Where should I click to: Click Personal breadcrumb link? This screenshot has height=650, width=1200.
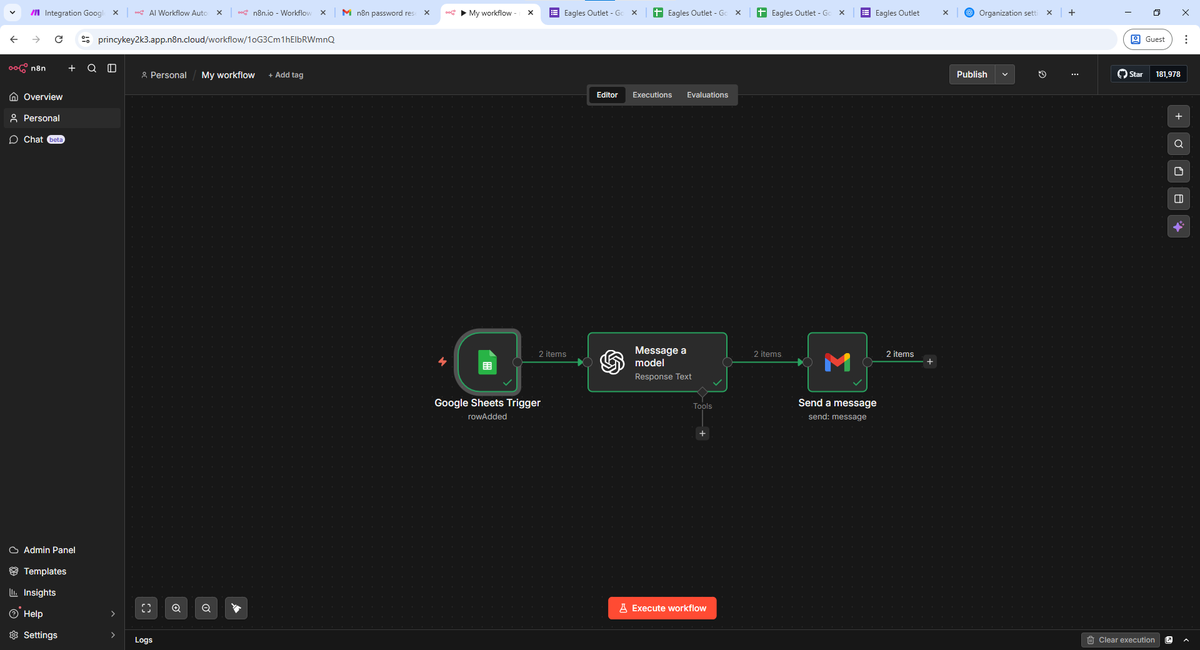[x=164, y=75]
